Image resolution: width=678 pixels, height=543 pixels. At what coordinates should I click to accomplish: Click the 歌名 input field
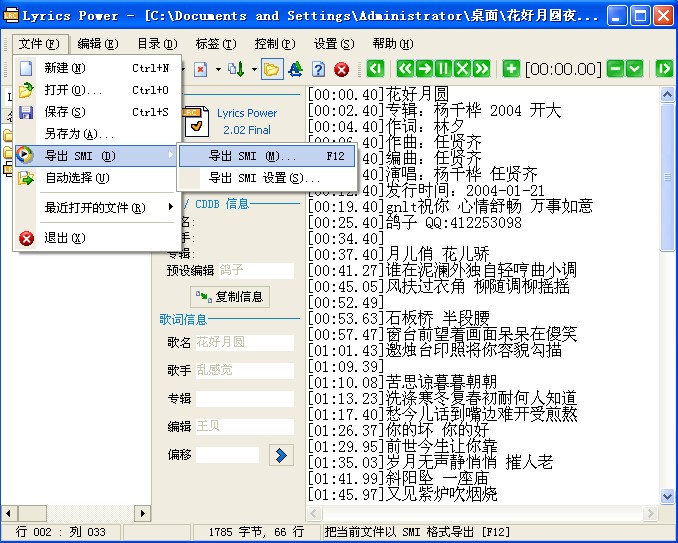coord(244,341)
